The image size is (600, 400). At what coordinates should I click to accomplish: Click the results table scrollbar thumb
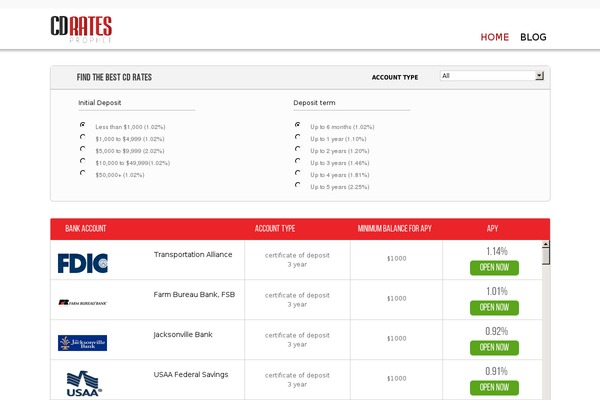(546, 256)
